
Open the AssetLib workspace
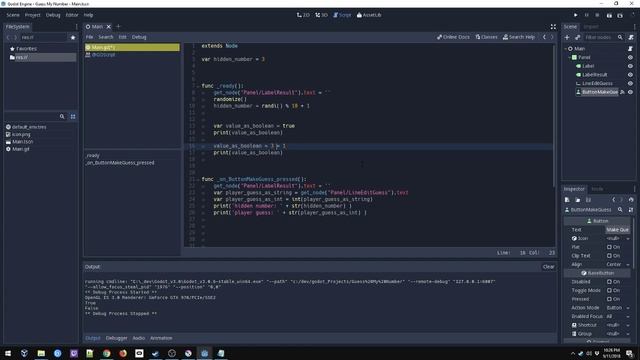point(369,15)
